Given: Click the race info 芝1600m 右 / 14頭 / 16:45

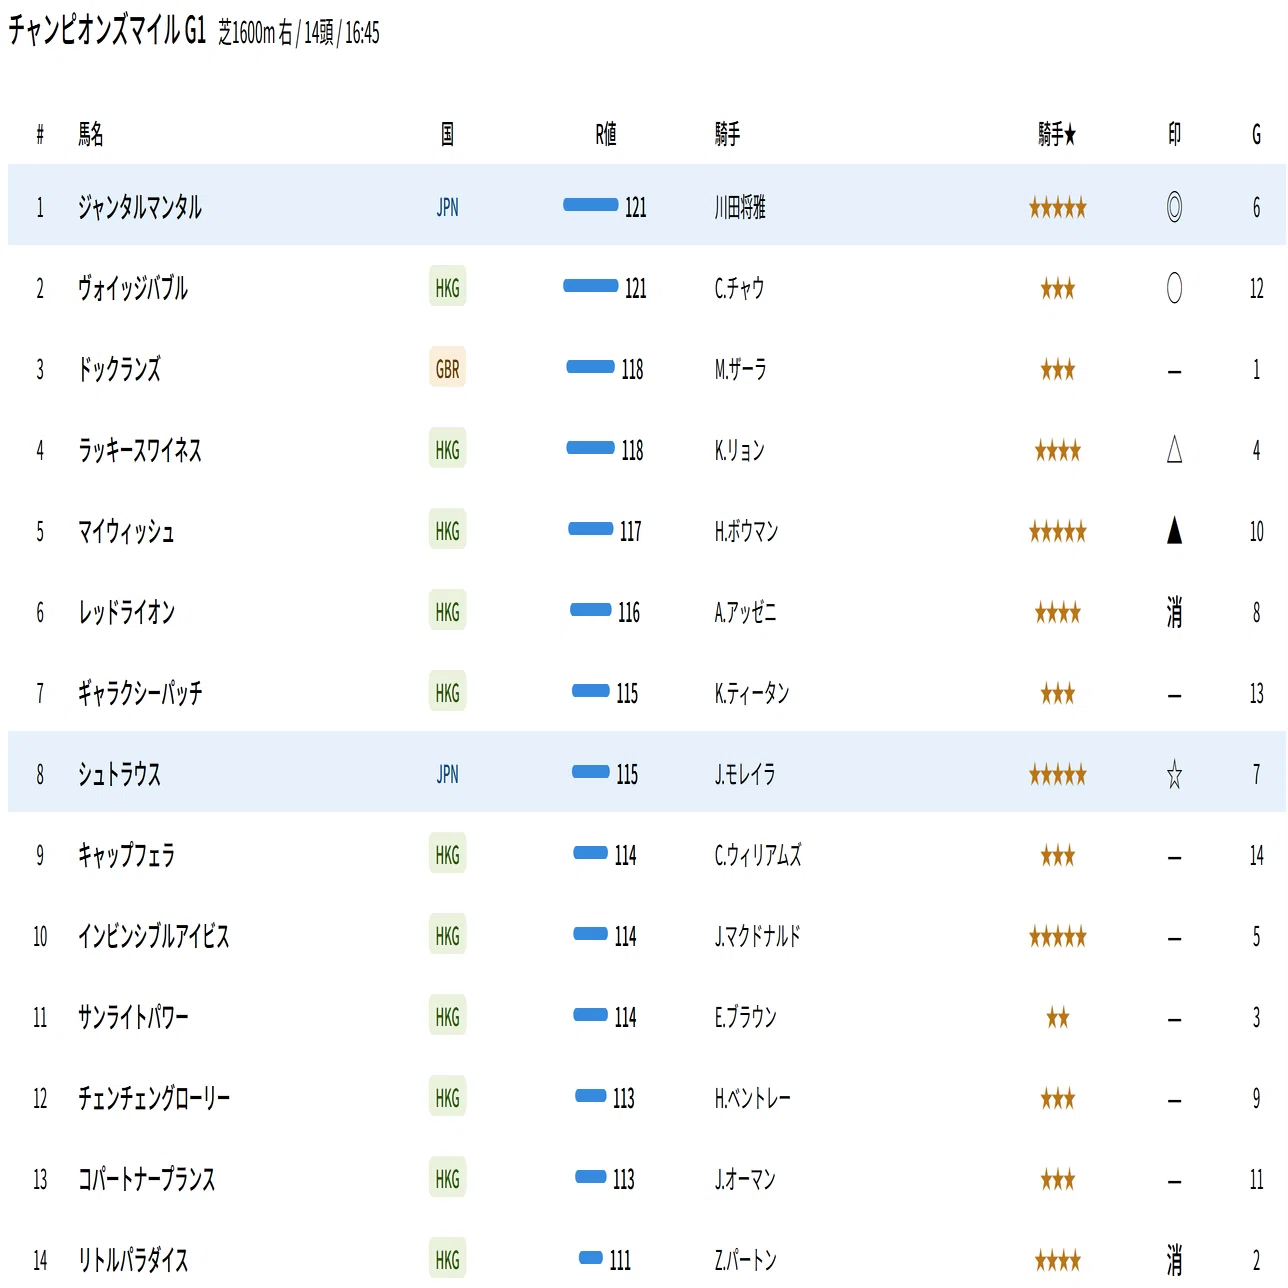Looking at the screenshot, I should 299,33.
